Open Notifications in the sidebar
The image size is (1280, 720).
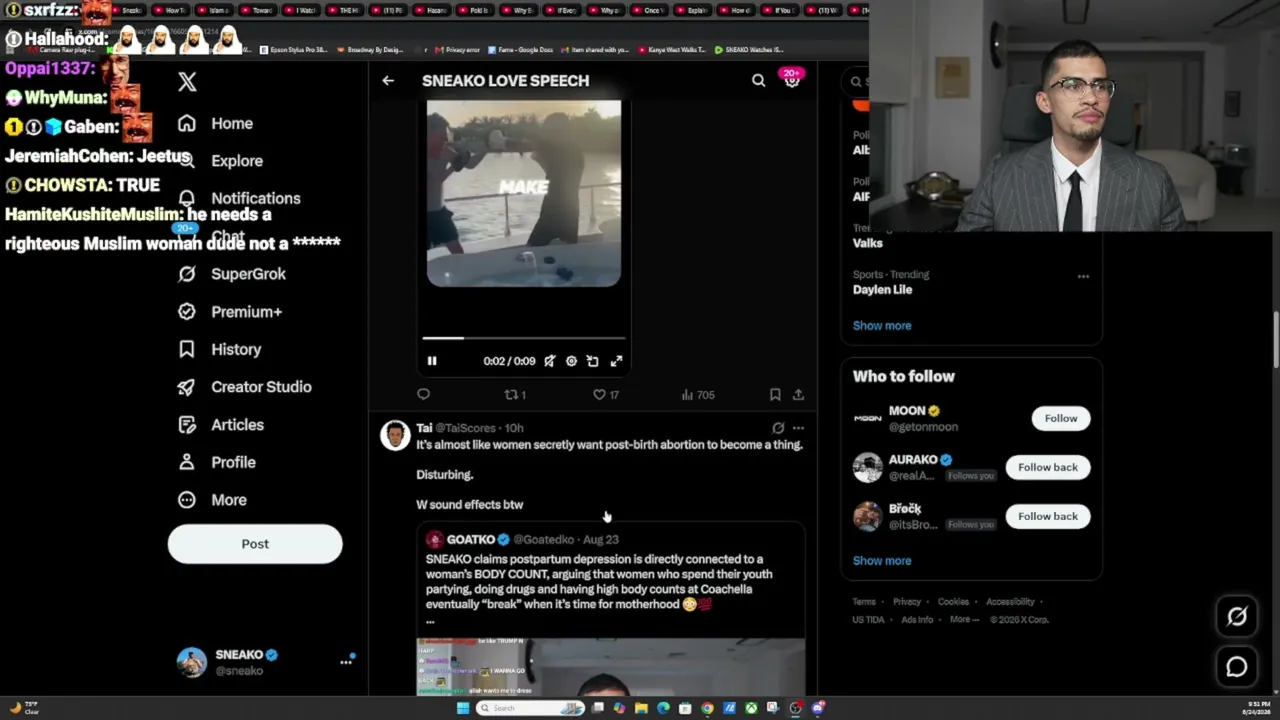(238, 198)
